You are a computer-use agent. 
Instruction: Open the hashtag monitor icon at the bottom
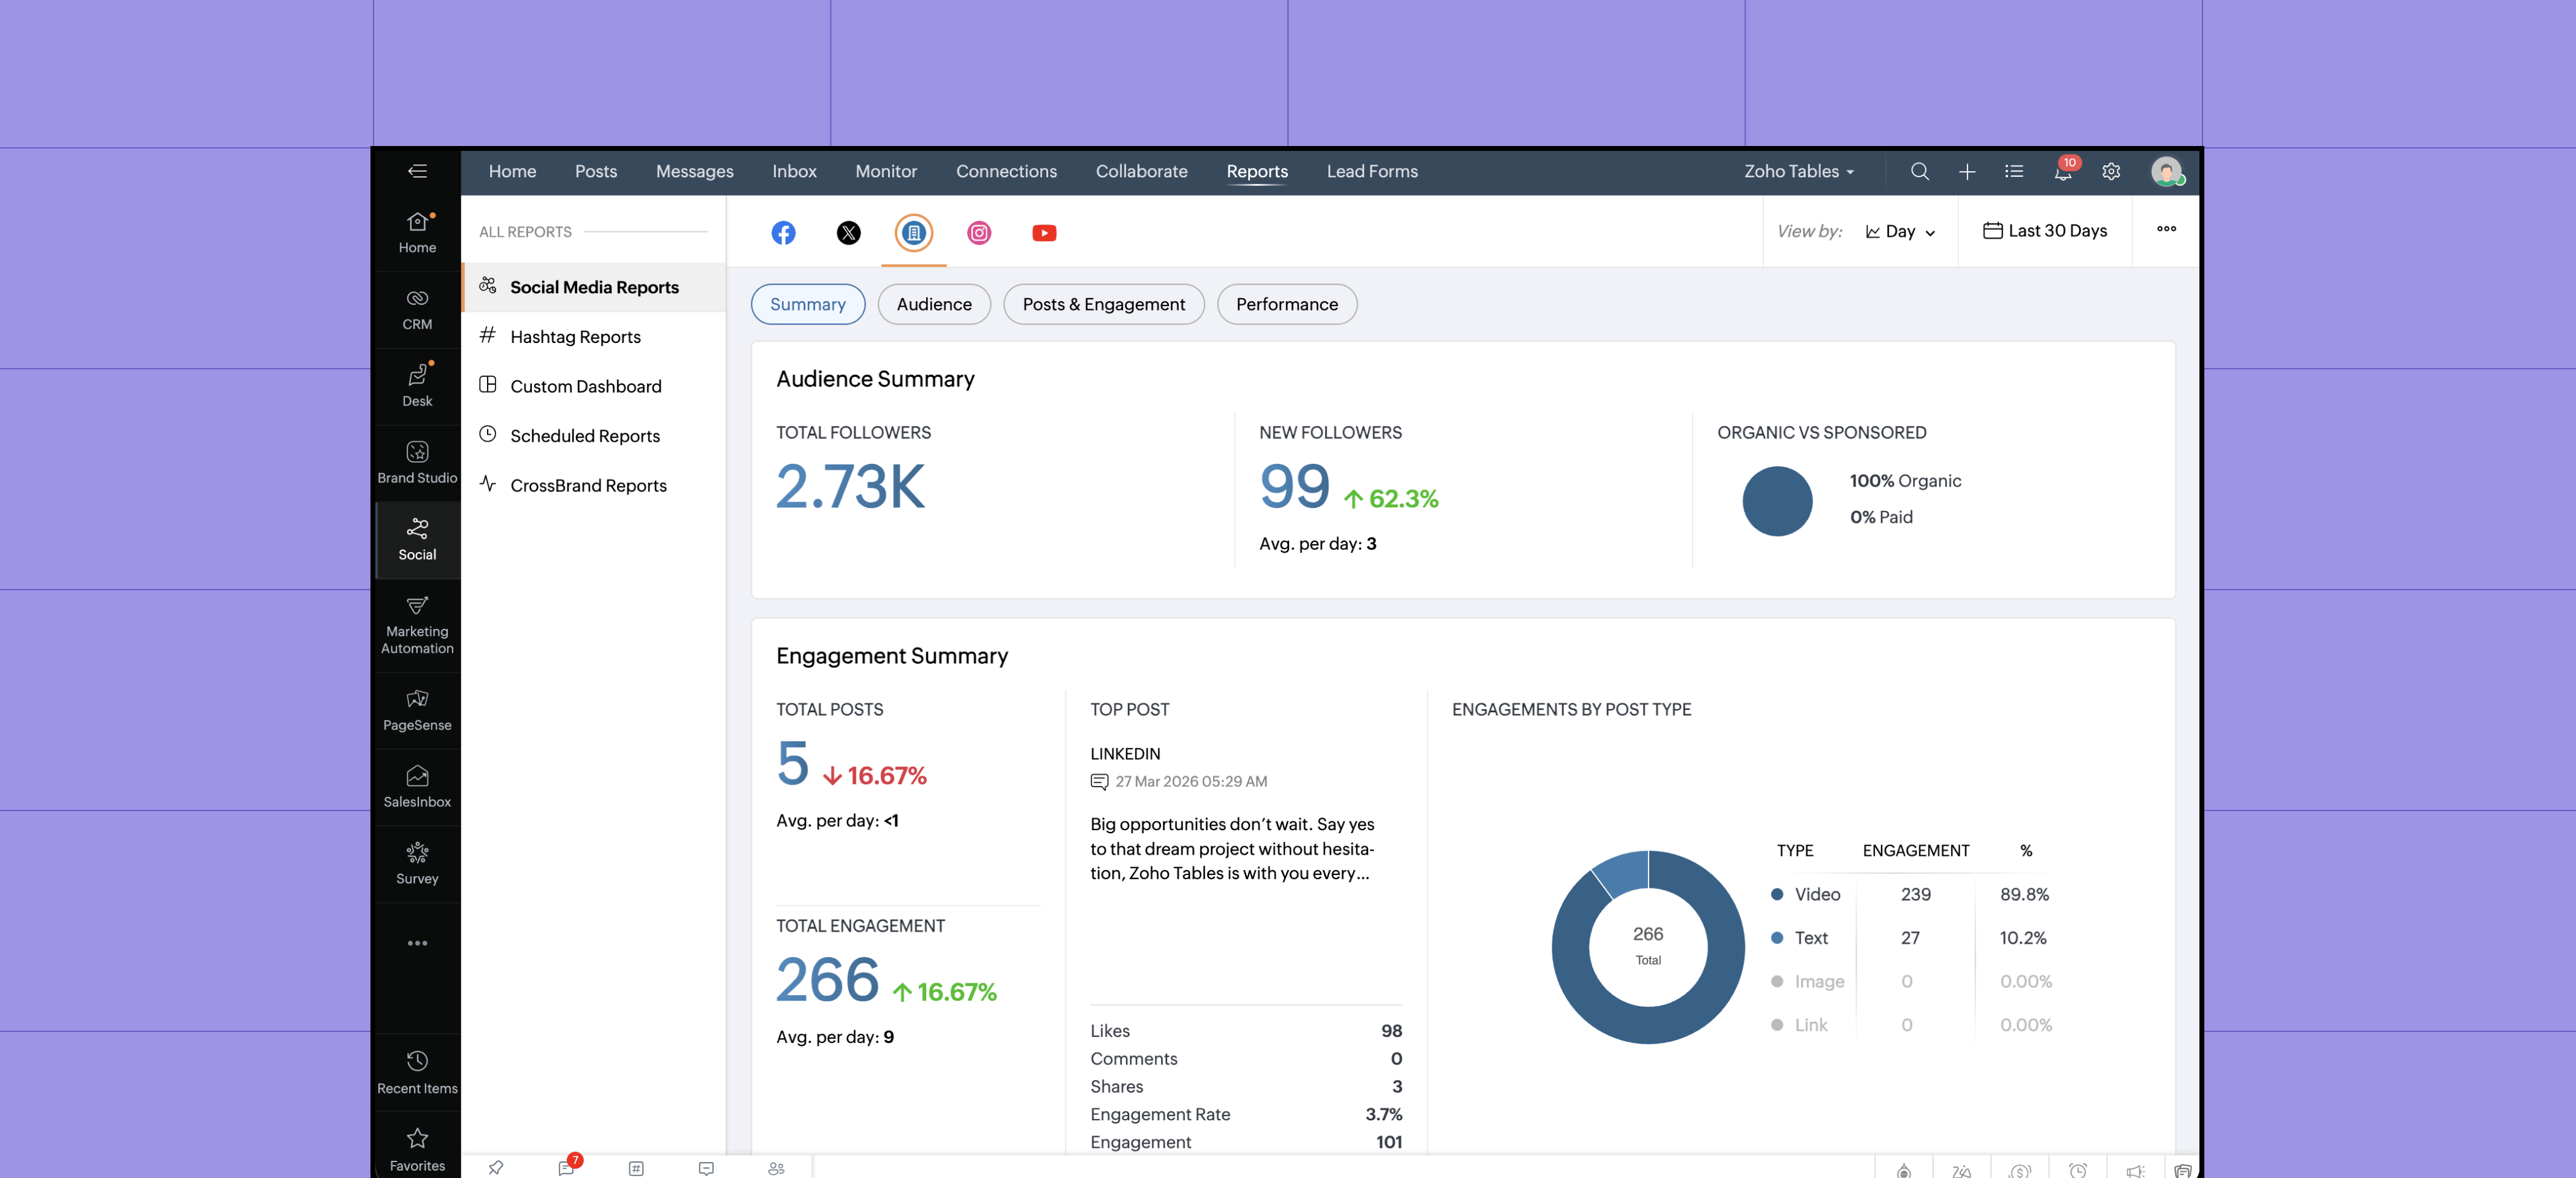(x=636, y=1168)
